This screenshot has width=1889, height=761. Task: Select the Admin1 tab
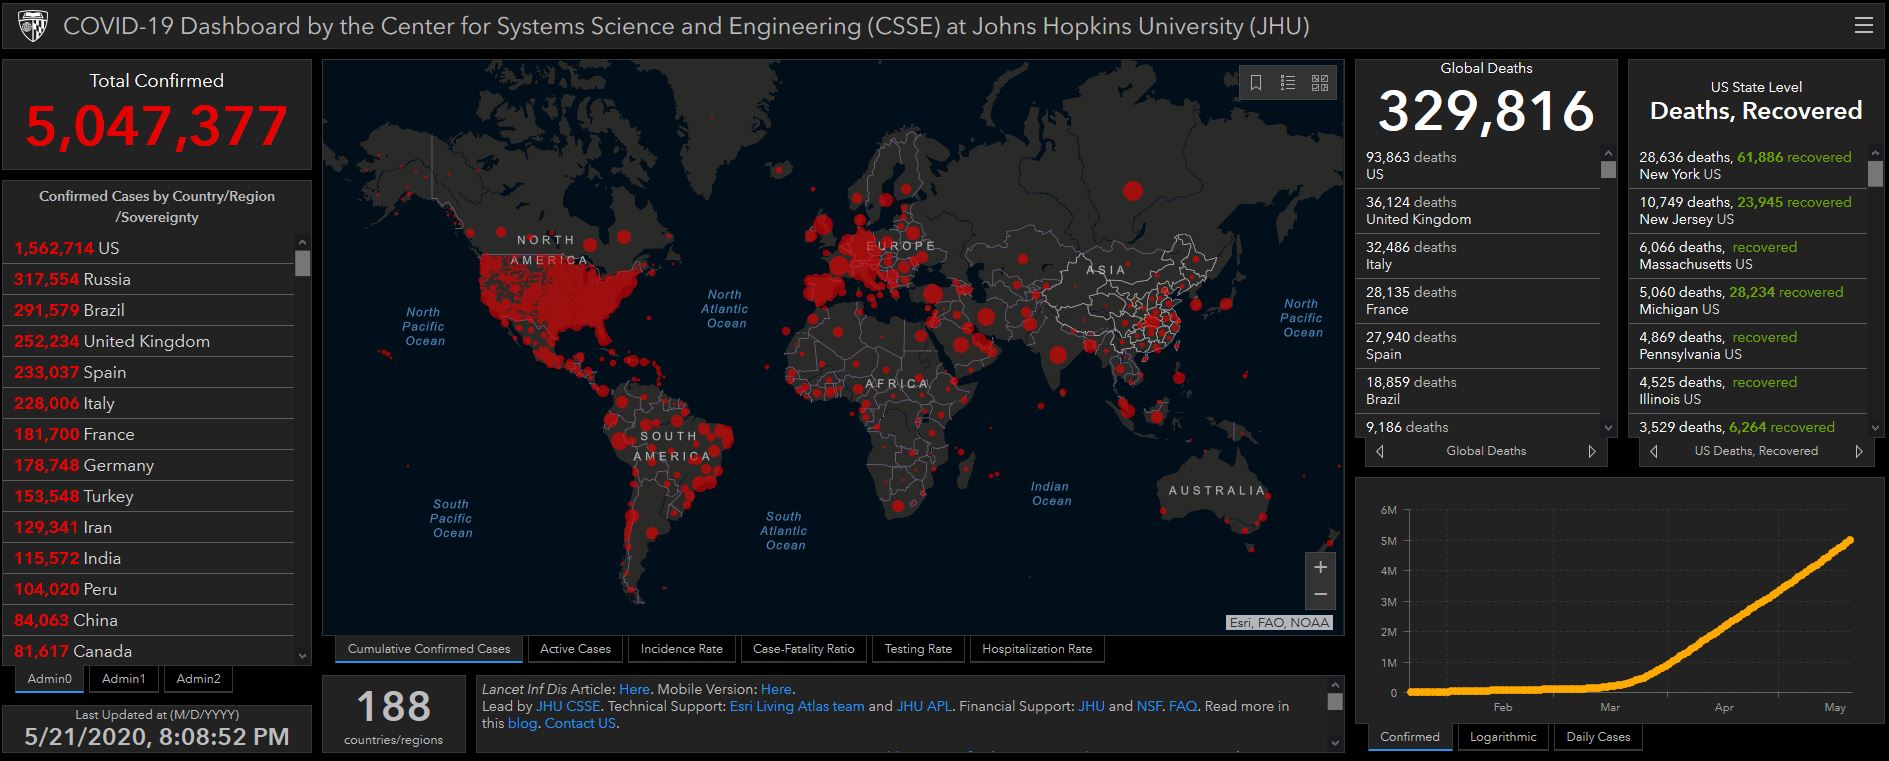124,679
